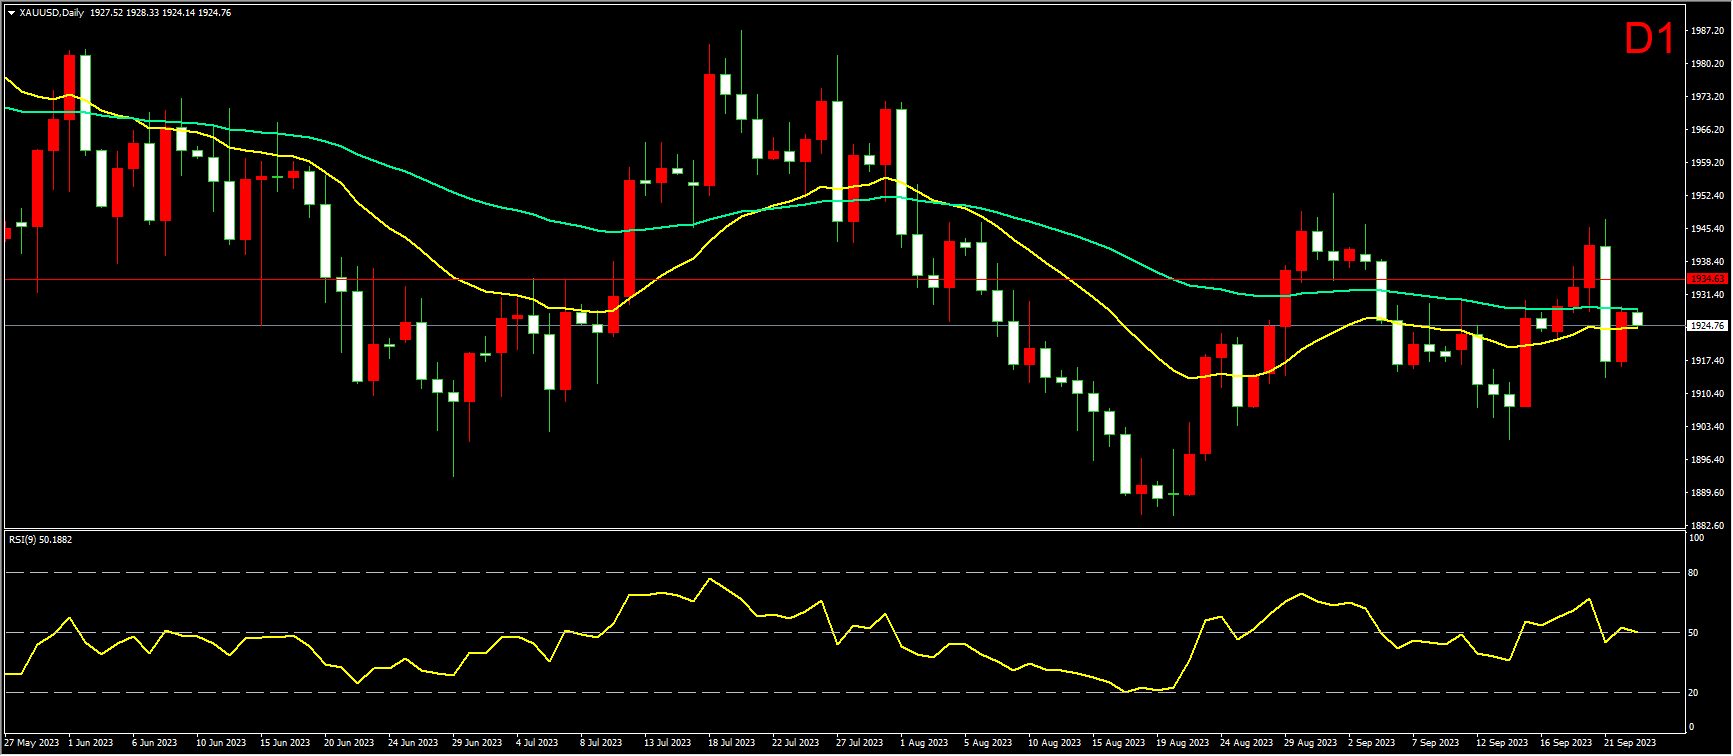Click the 1889.60 price axis label
This screenshot has width=1733, height=756.
tap(1706, 493)
